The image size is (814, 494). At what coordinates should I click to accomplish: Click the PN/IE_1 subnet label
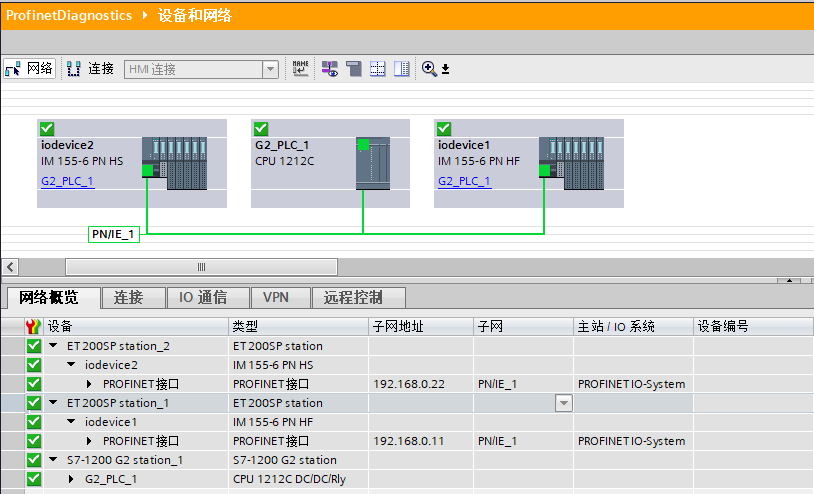click(x=113, y=234)
